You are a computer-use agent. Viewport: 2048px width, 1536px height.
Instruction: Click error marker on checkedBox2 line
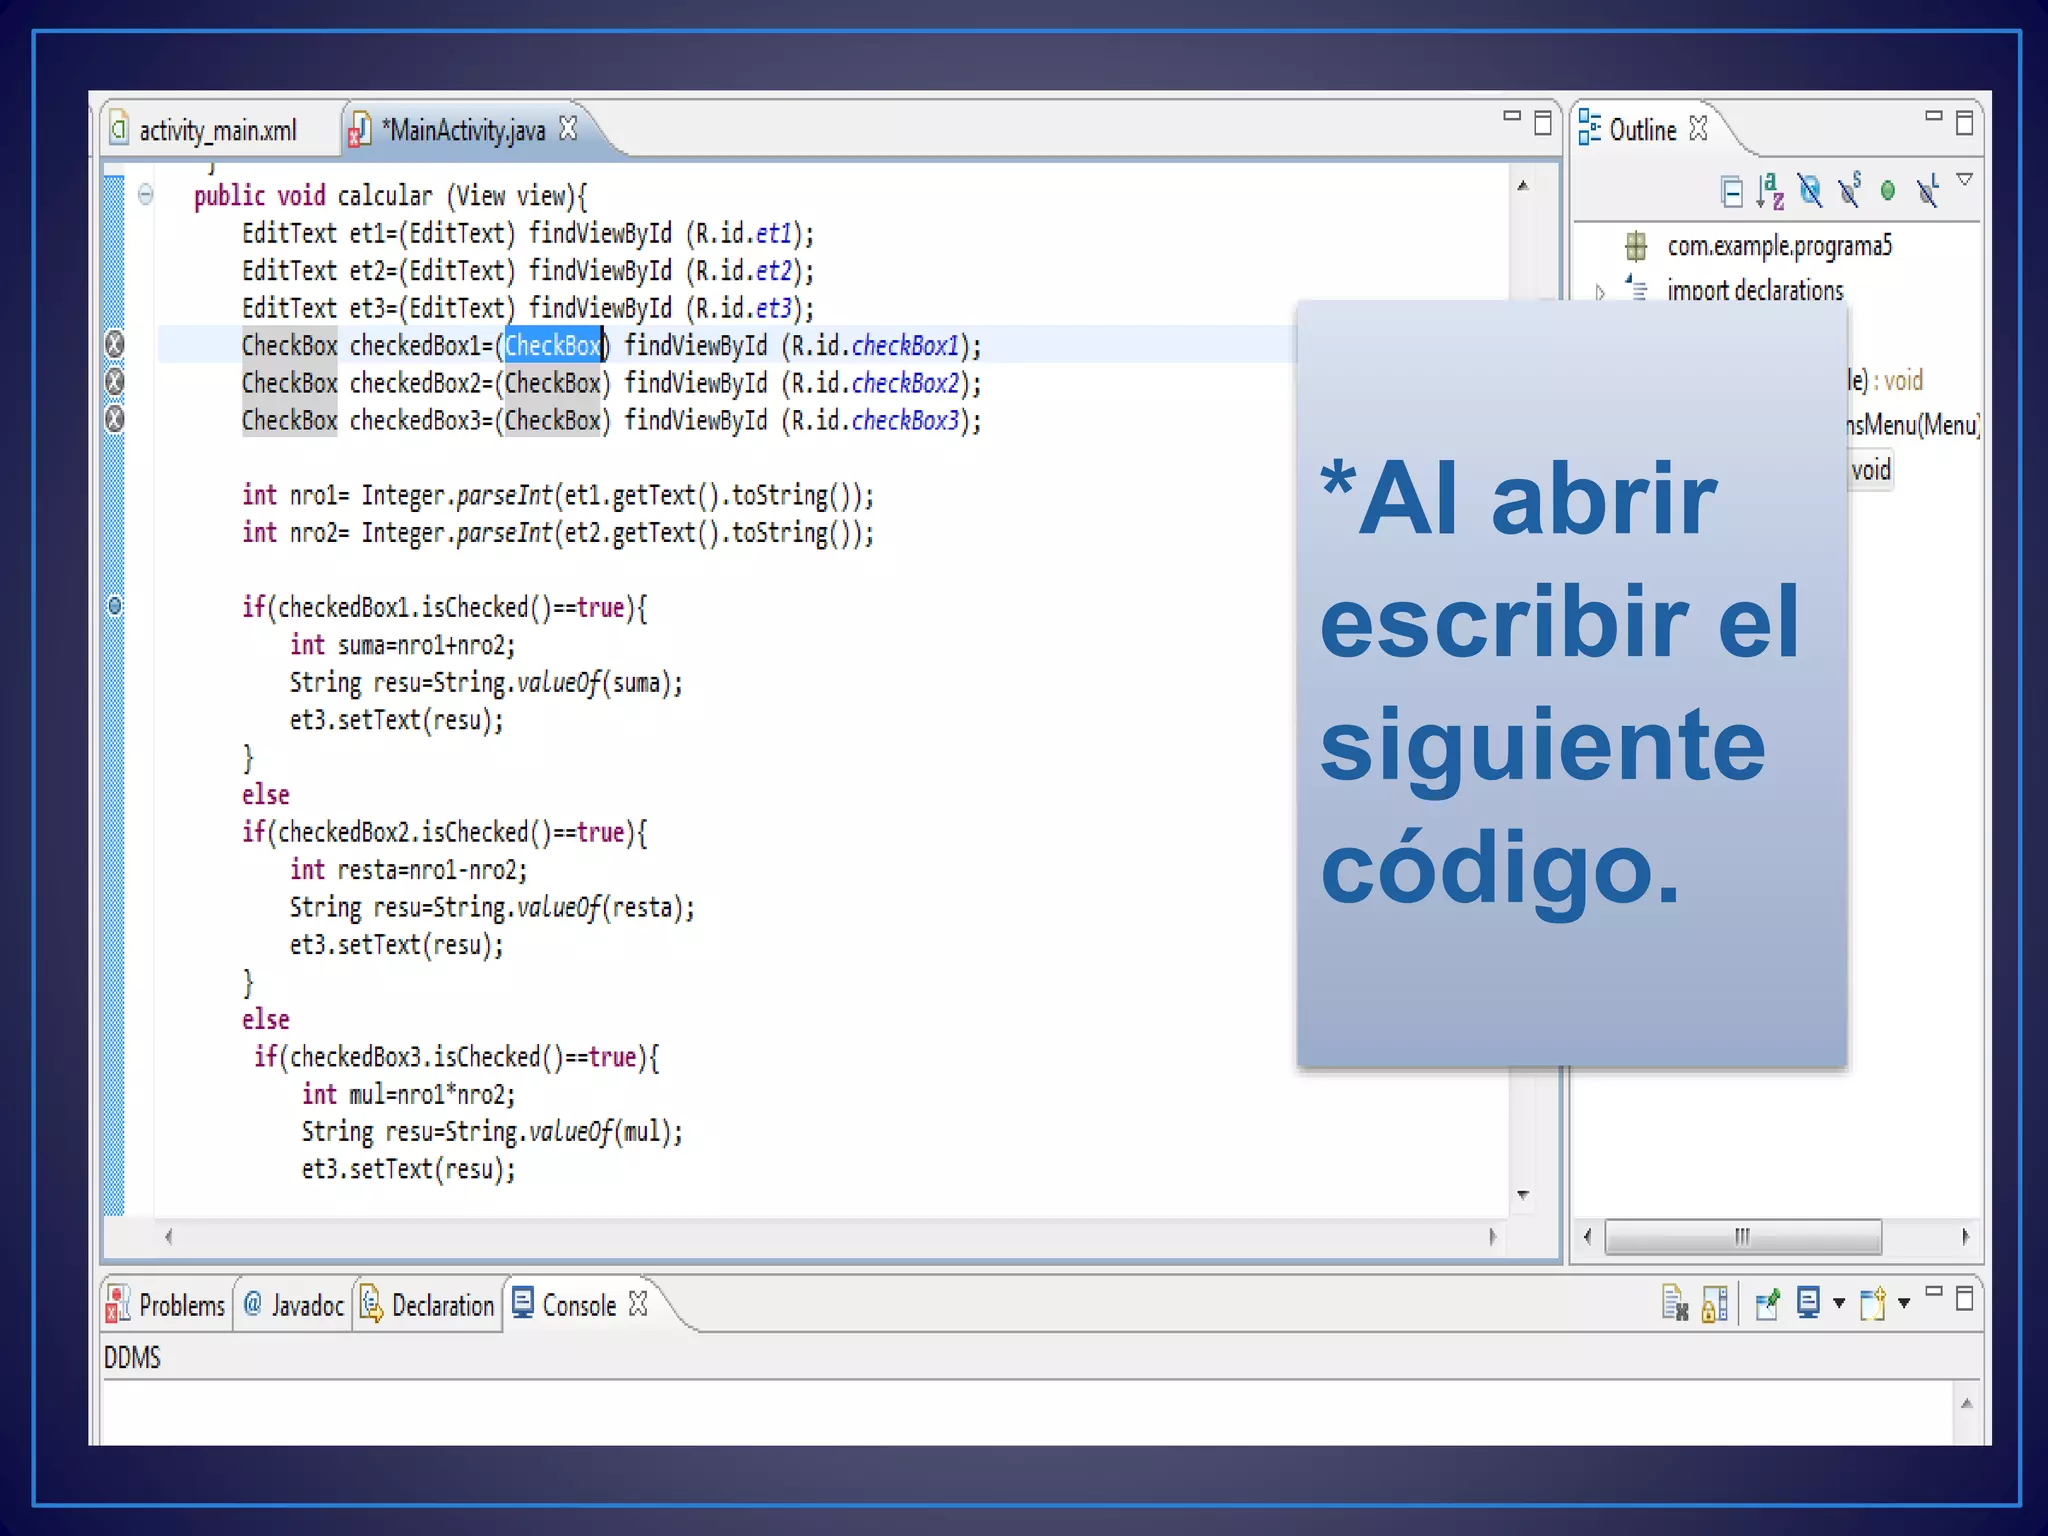[115, 382]
